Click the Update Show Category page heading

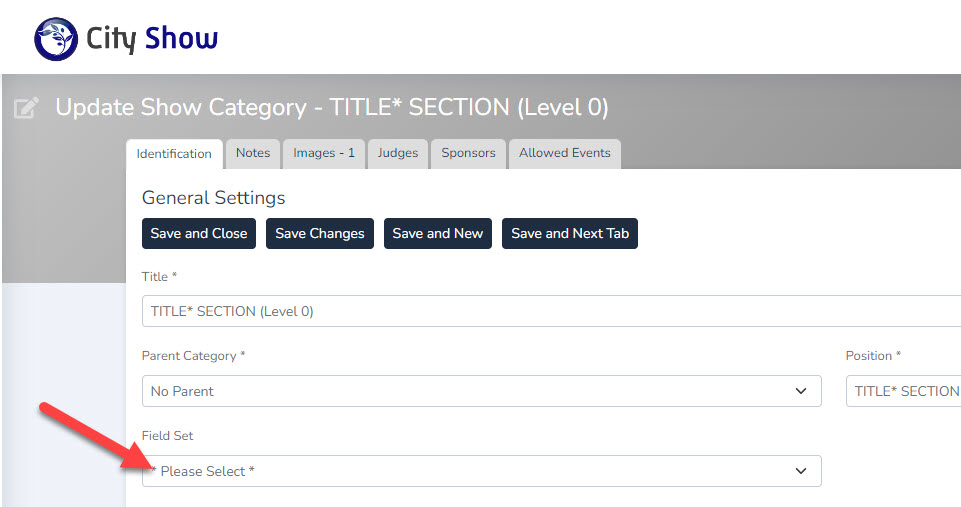point(331,107)
